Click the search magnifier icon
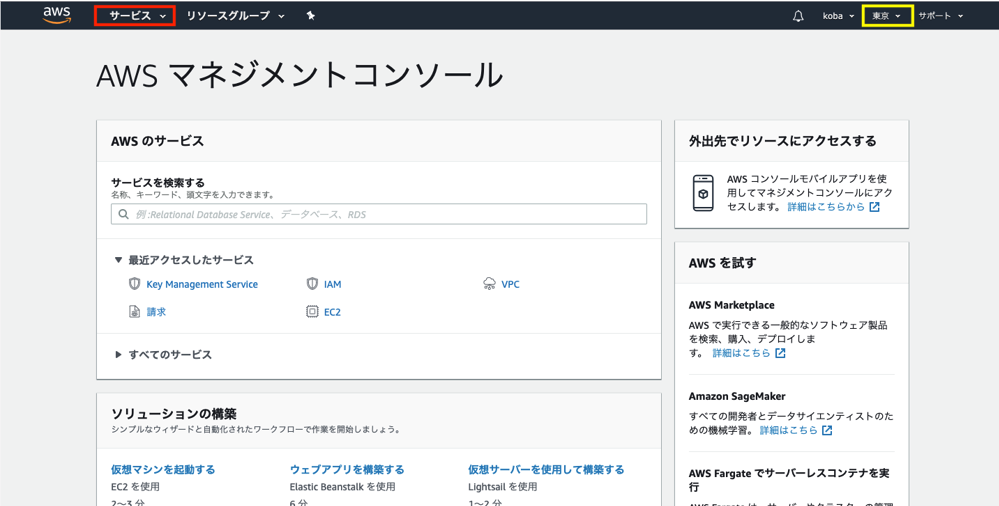Image resolution: width=999 pixels, height=506 pixels. (124, 214)
